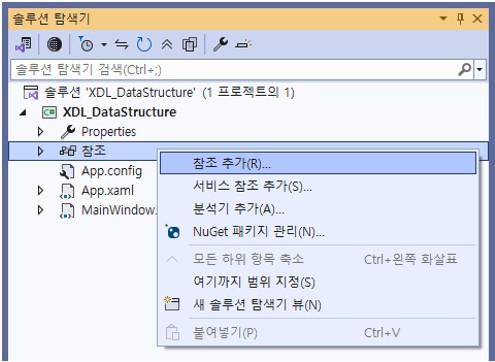Image resolution: width=495 pixels, height=362 pixels.
Task: Click the new Solution Explorer view icon
Action: tap(172, 304)
